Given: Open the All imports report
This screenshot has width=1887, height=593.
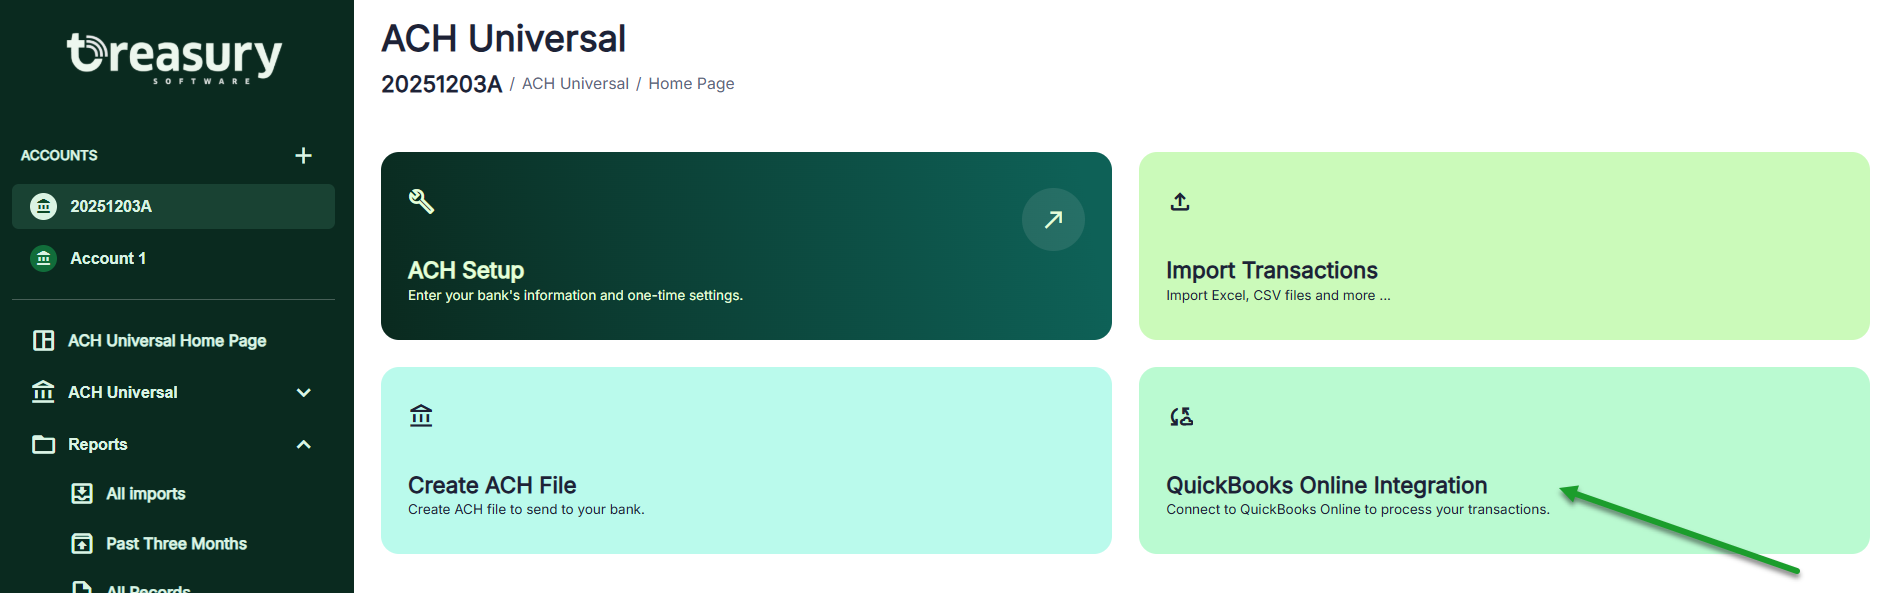Looking at the screenshot, I should 146,493.
